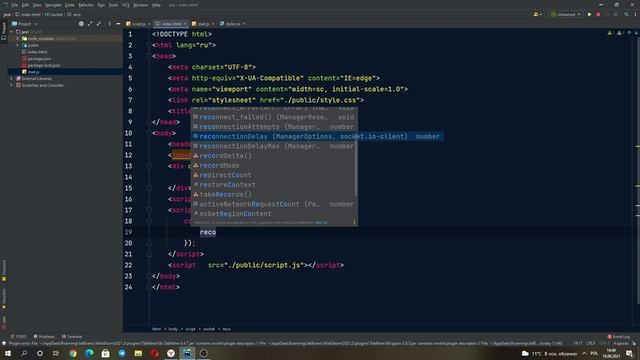Open the user account dropdown in toolbar
The image size is (640, 360).
click(538, 14)
